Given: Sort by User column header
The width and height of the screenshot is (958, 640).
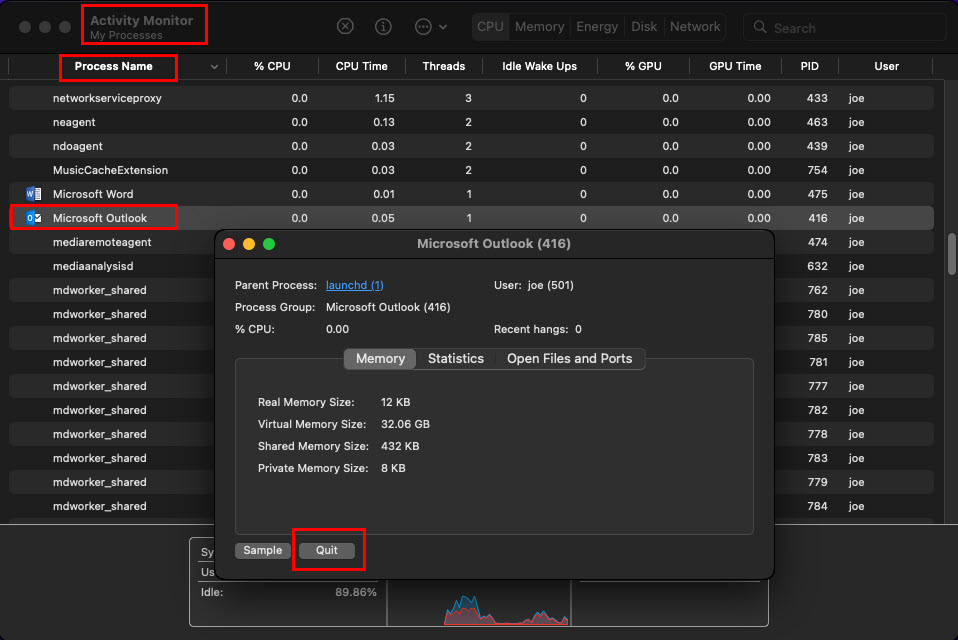Looking at the screenshot, I should tap(886, 66).
